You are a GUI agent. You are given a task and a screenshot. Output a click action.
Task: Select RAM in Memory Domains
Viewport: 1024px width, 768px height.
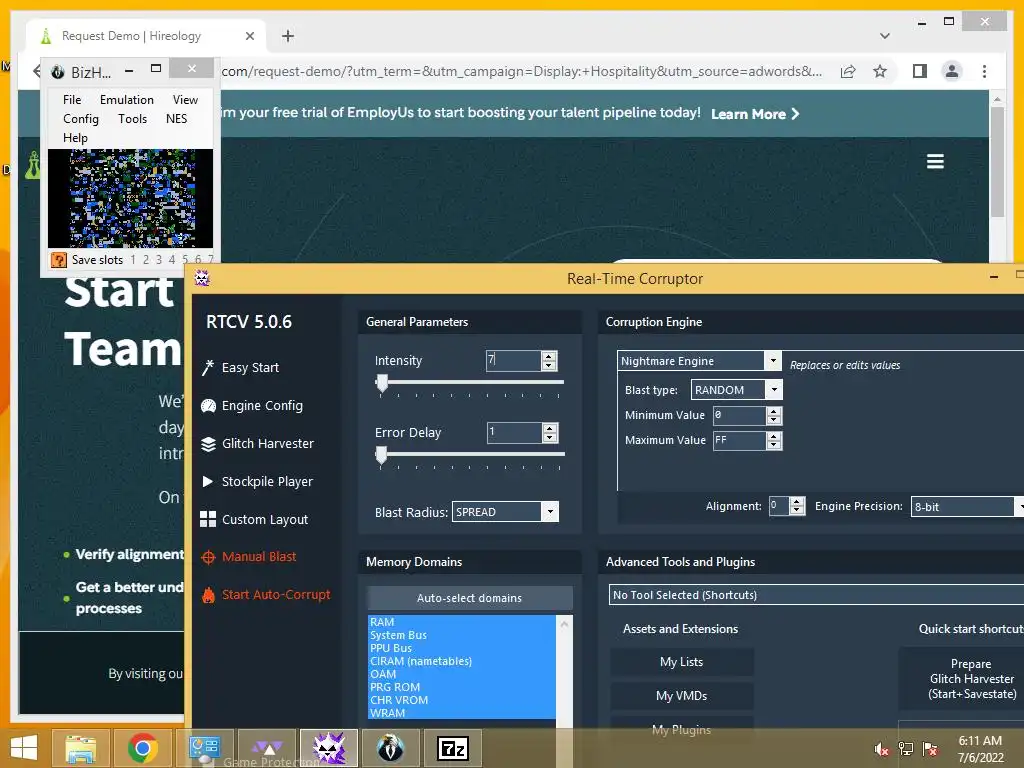point(462,622)
